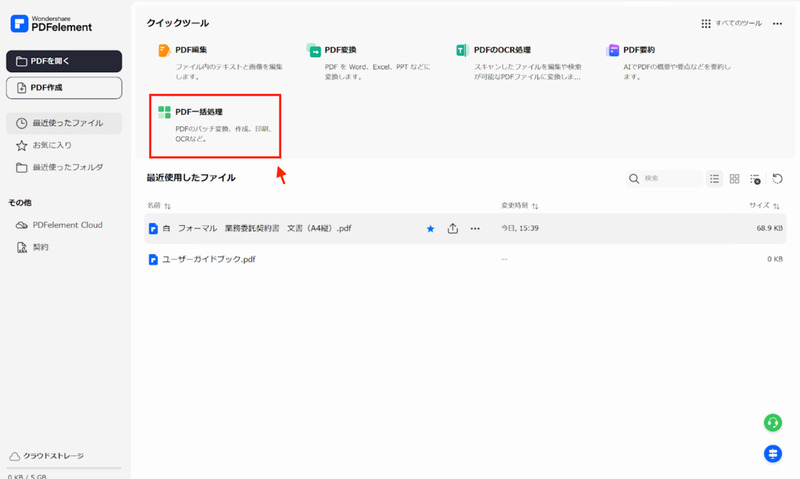The height and width of the screenshot is (479, 800).
Task: Open お気に入り favorites section
Action: 64,145
